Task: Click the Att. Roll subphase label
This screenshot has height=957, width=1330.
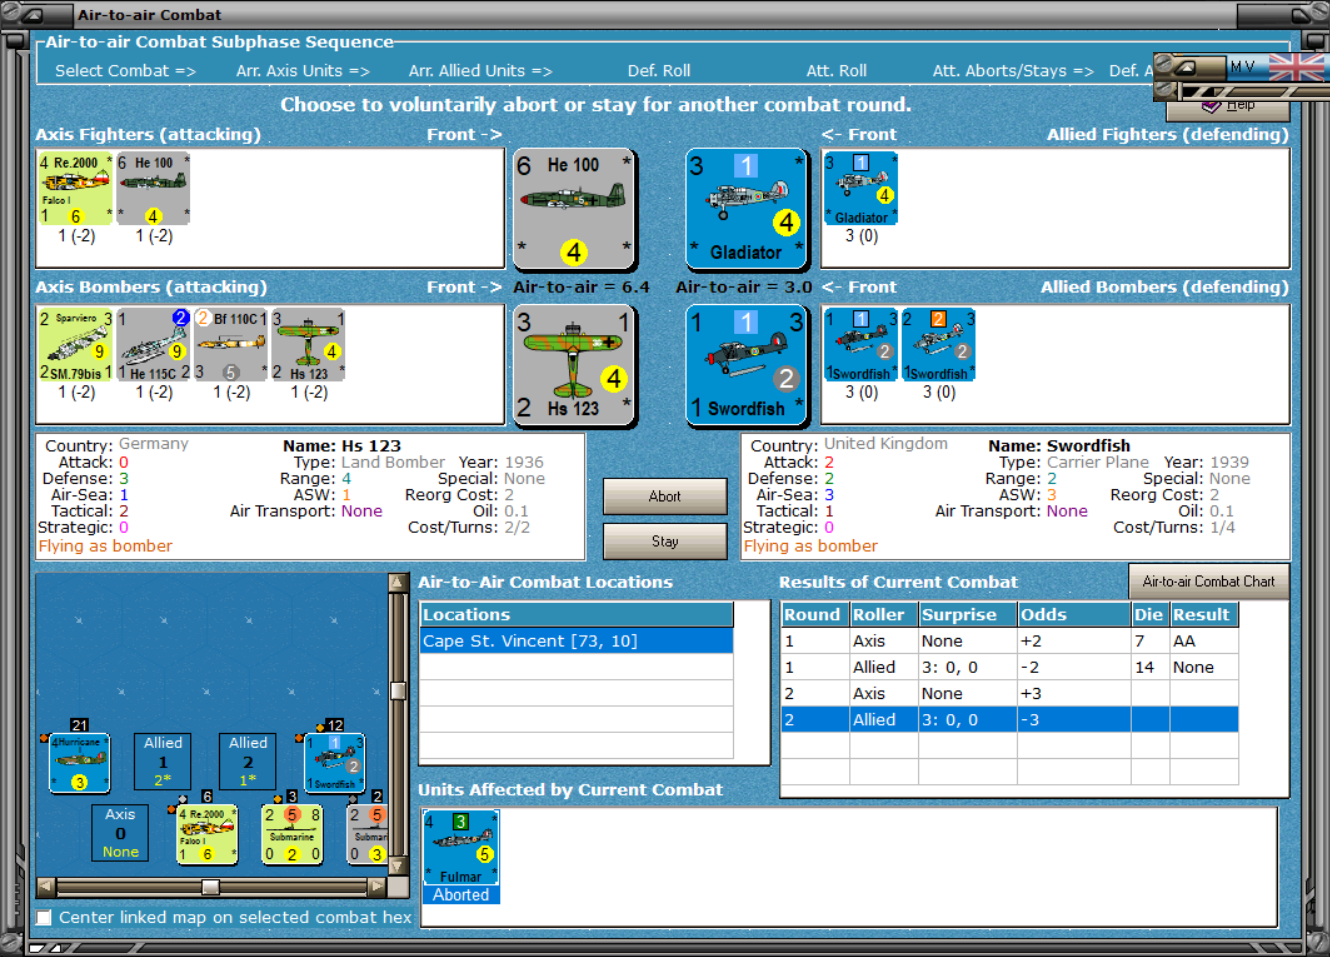Action: (x=836, y=71)
